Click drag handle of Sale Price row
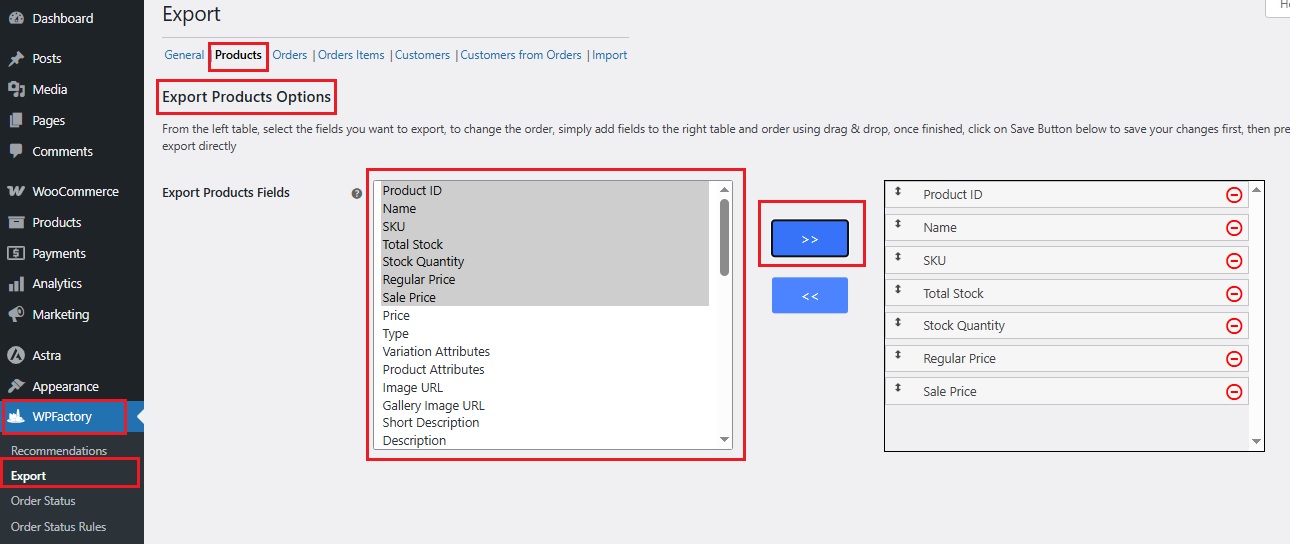The width and height of the screenshot is (1290, 544). click(x=898, y=388)
